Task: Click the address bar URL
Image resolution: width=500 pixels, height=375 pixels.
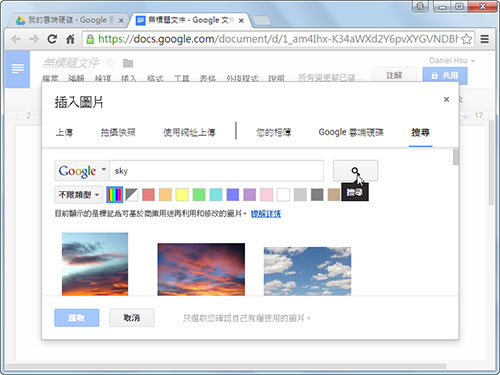Action: pyautogui.click(x=277, y=39)
